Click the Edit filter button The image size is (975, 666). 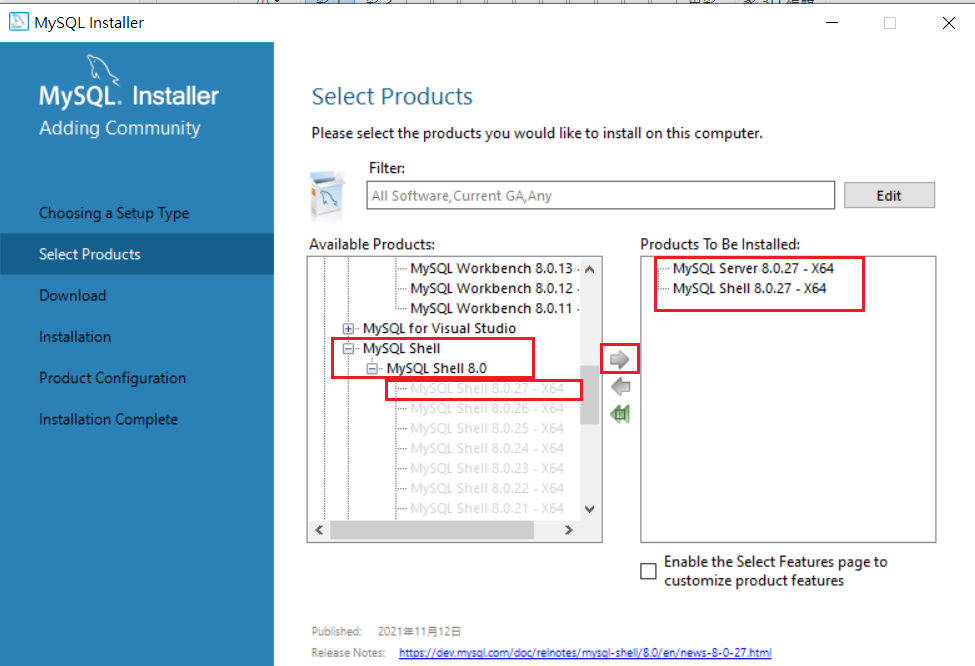point(889,195)
